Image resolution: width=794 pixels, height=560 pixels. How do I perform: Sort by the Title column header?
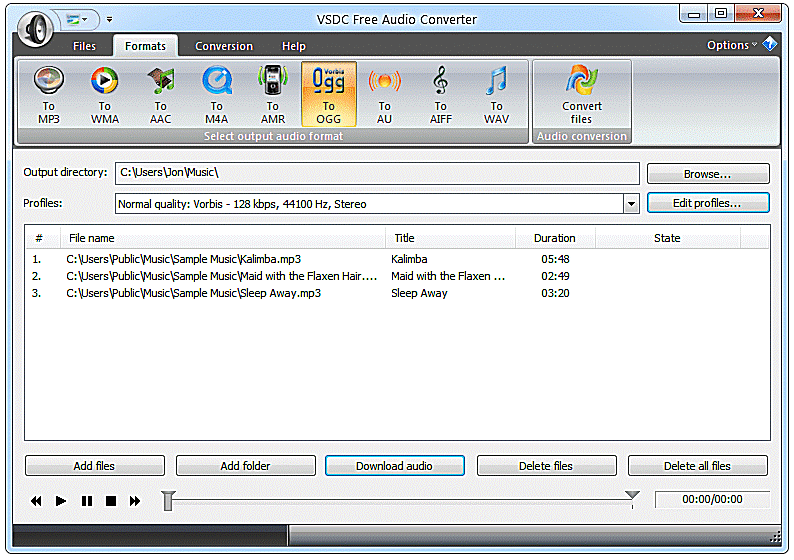tap(451, 238)
